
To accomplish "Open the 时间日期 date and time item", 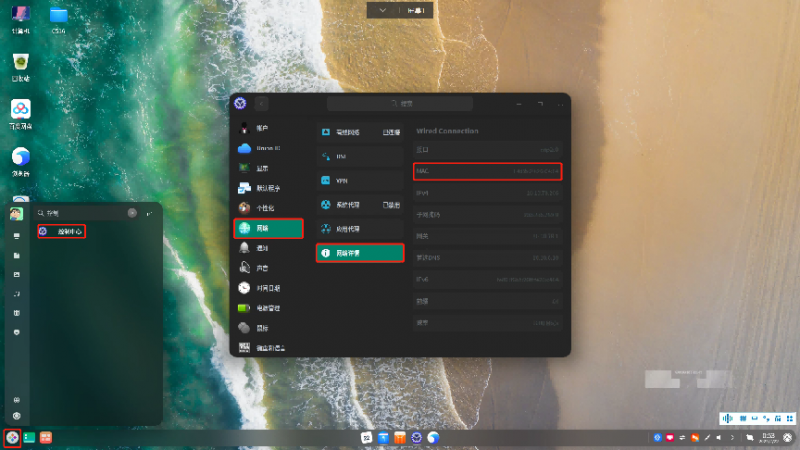I will 268,288.
